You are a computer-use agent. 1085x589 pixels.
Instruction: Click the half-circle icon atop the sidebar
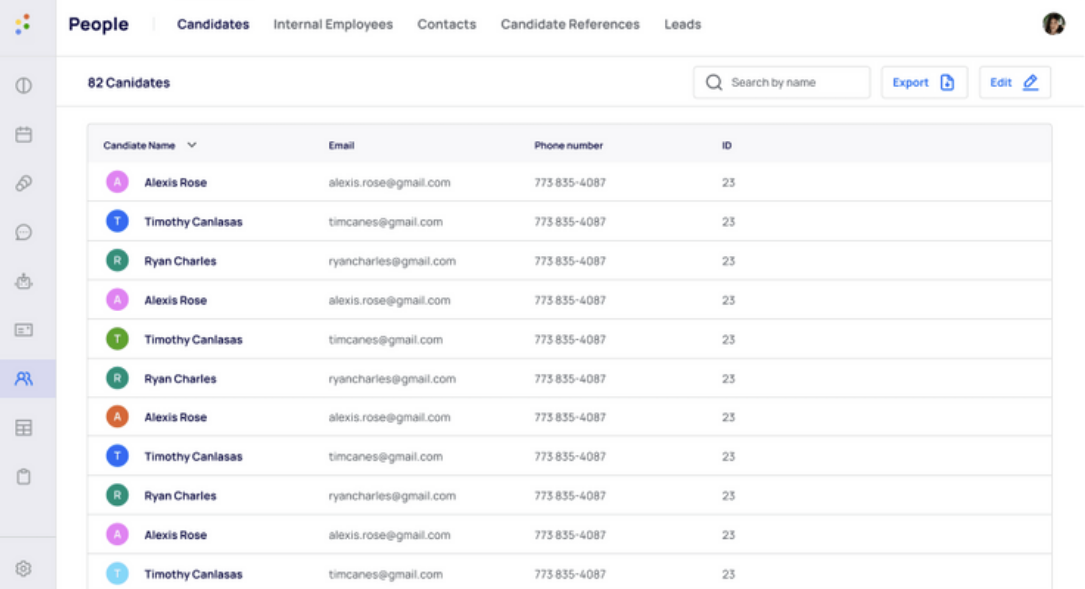(x=24, y=85)
